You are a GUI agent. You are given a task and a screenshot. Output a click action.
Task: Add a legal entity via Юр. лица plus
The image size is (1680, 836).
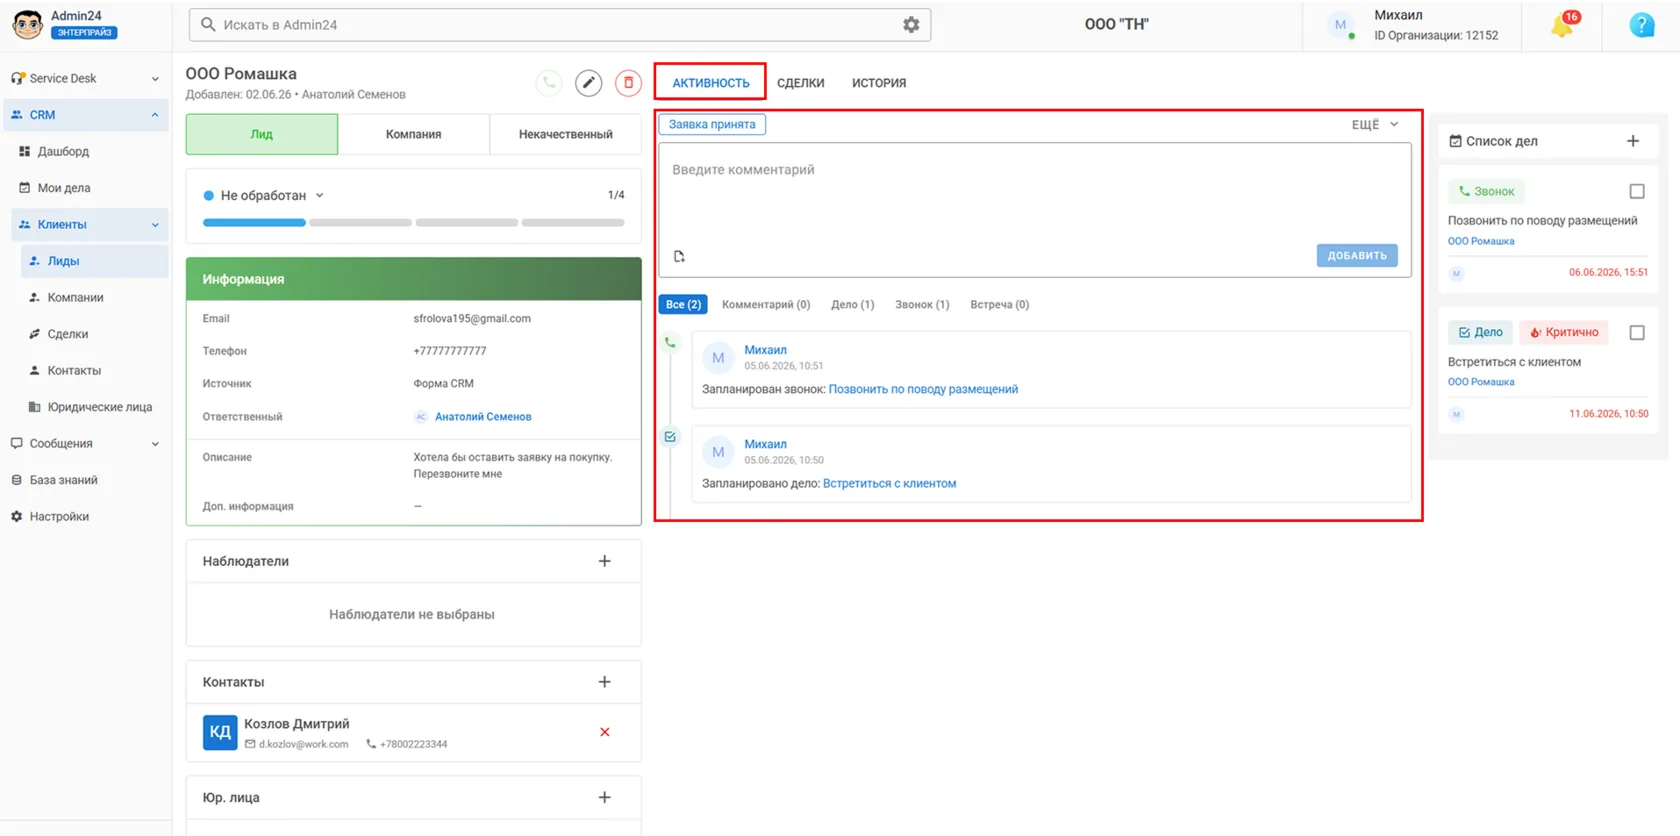coord(604,798)
